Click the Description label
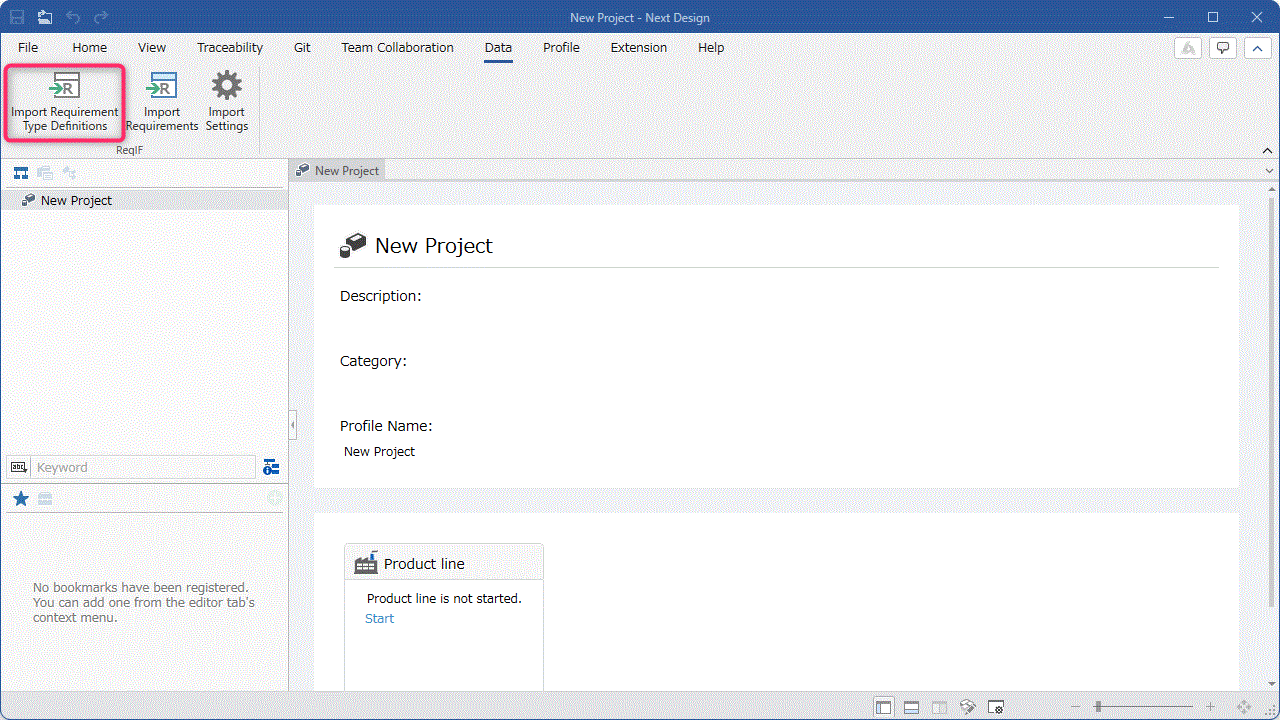The image size is (1280, 720). 380,296
